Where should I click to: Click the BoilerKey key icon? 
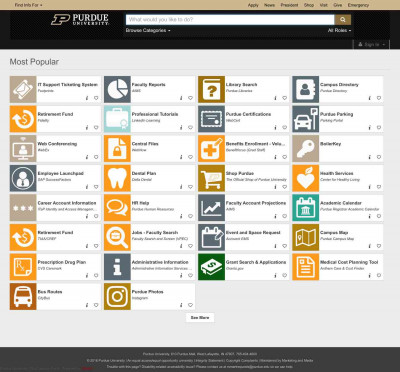click(x=306, y=149)
